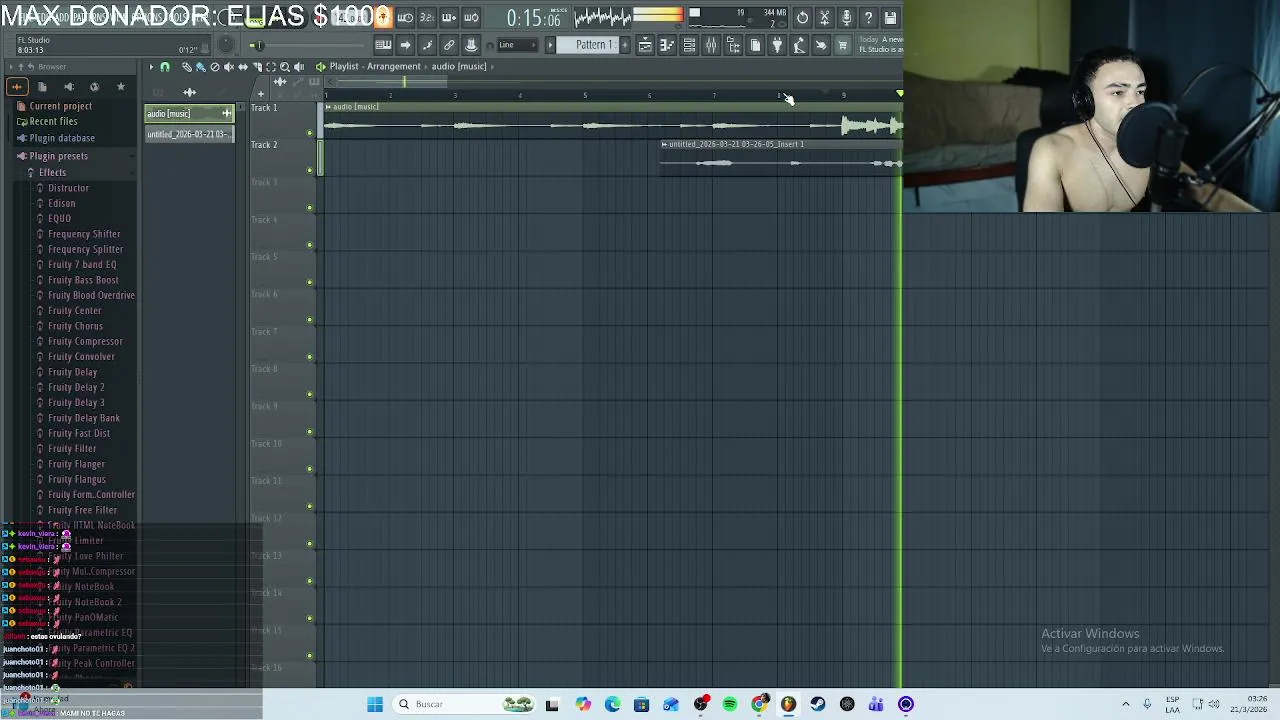Click the time display 0:15:06
1280x720 pixels.
pyautogui.click(x=533, y=18)
